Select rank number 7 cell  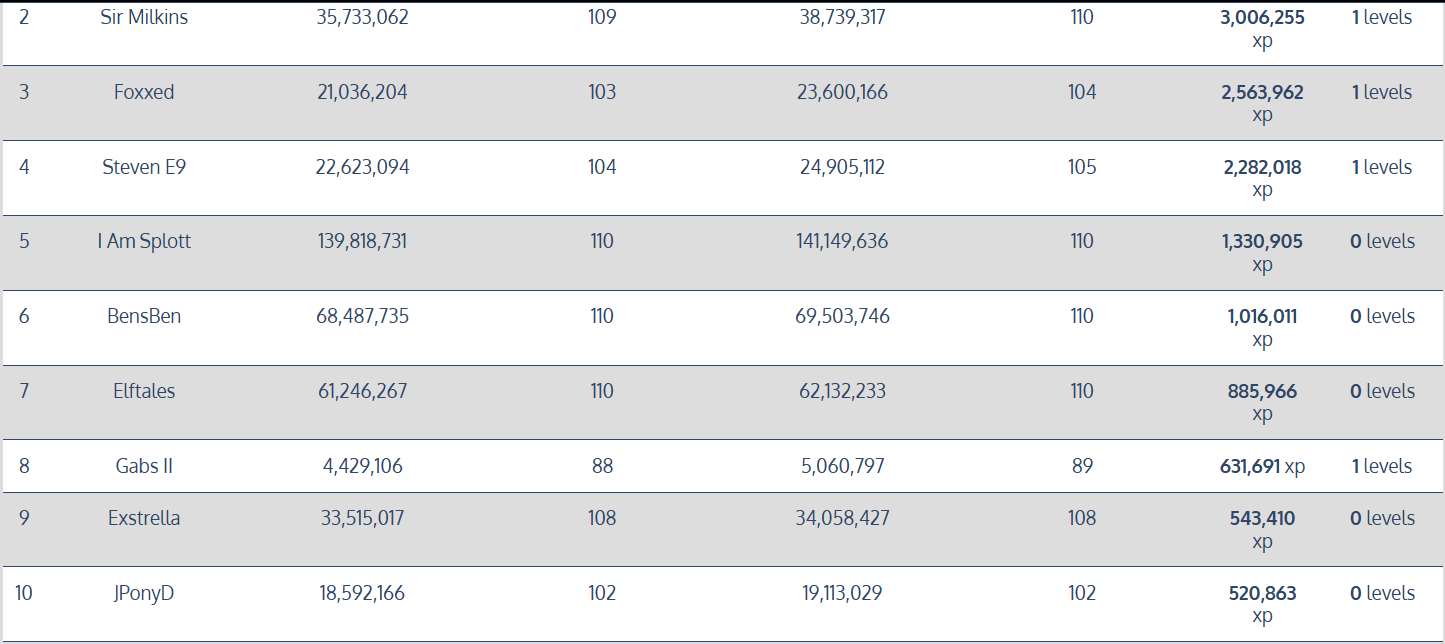point(24,391)
